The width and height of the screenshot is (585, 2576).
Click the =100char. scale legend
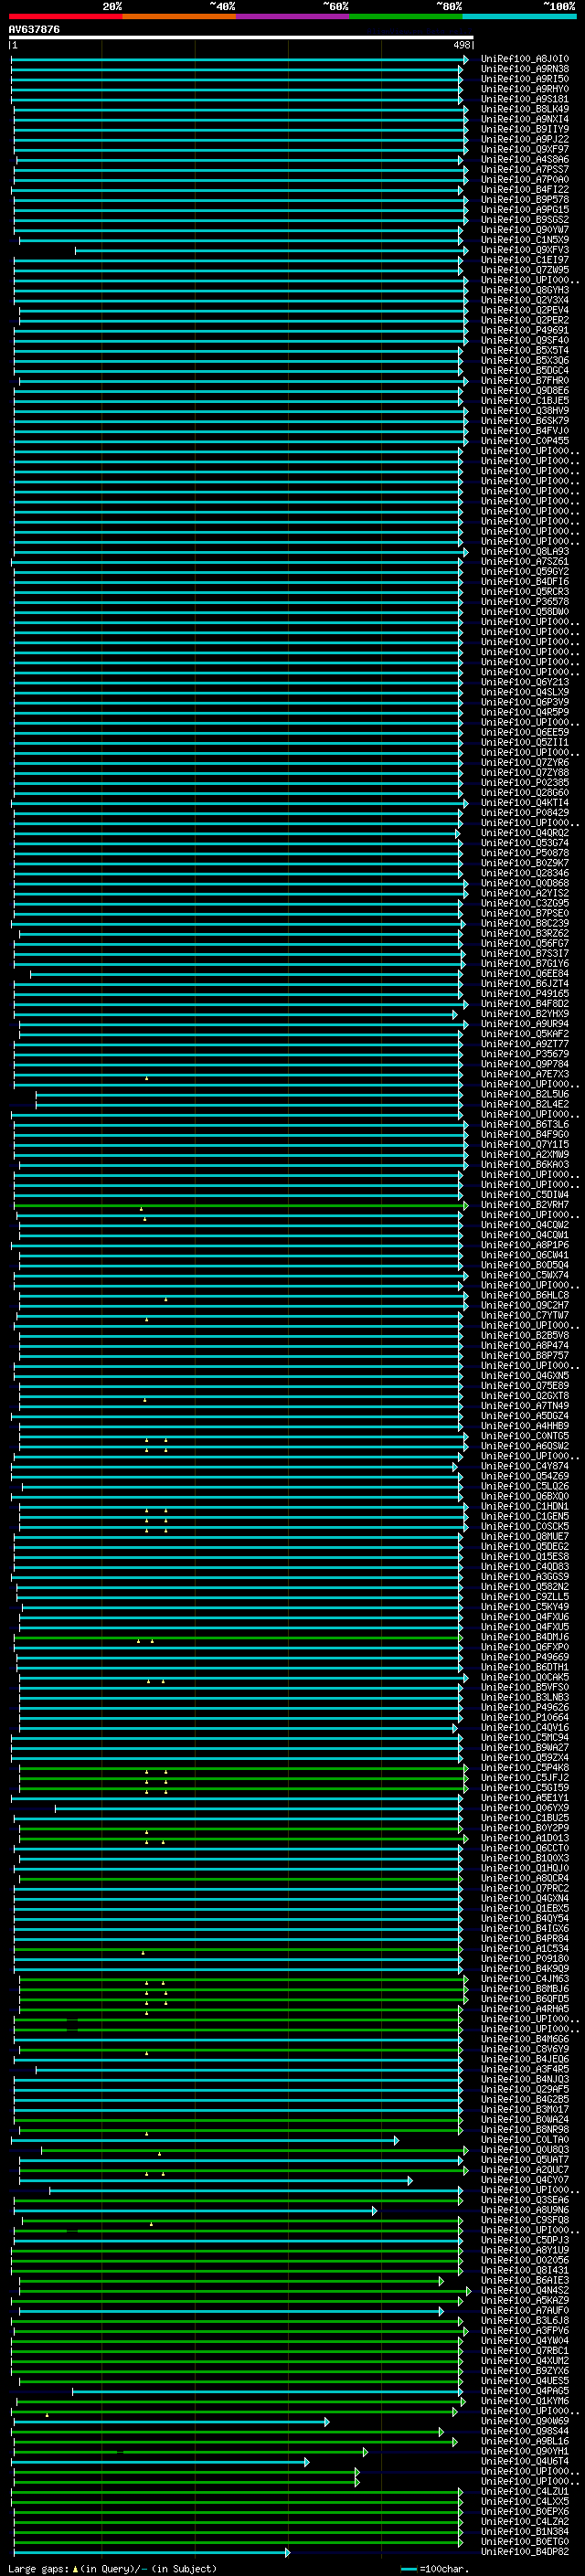click(x=434, y=2568)
